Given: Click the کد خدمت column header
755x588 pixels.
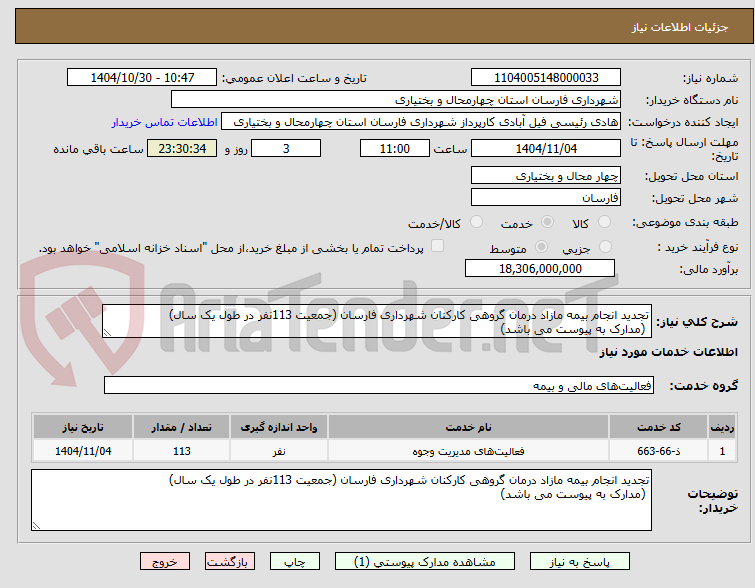Looking at the screenshot, I should click(658, 427).
